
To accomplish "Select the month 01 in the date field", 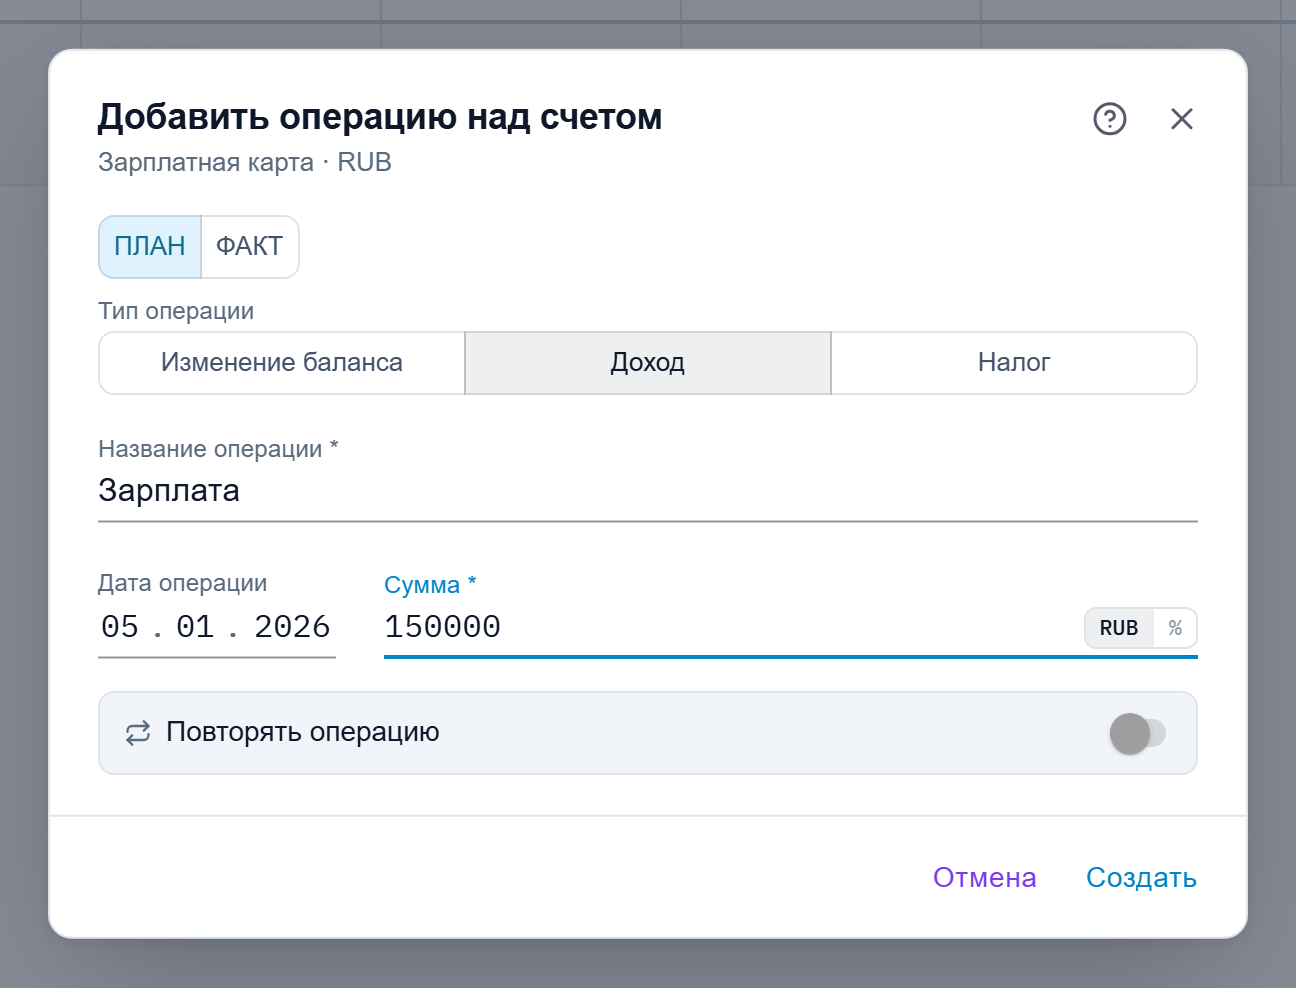I will [x=195, y=627].
